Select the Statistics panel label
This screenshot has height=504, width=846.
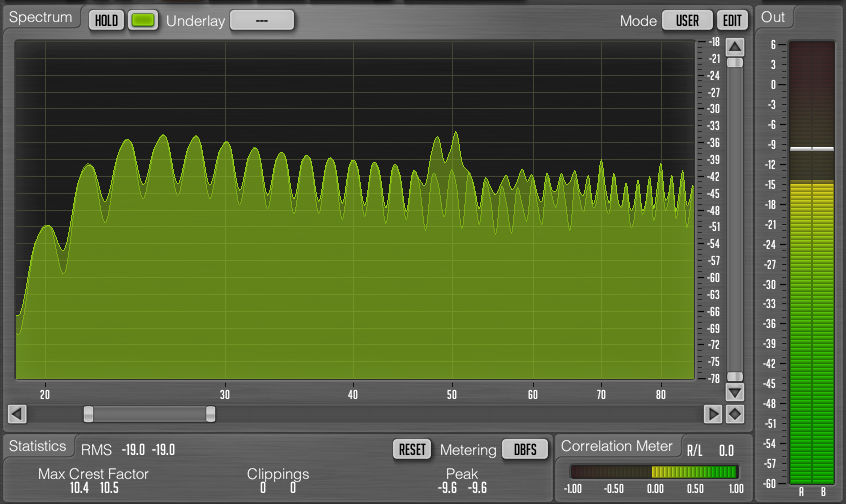point(39,446)
